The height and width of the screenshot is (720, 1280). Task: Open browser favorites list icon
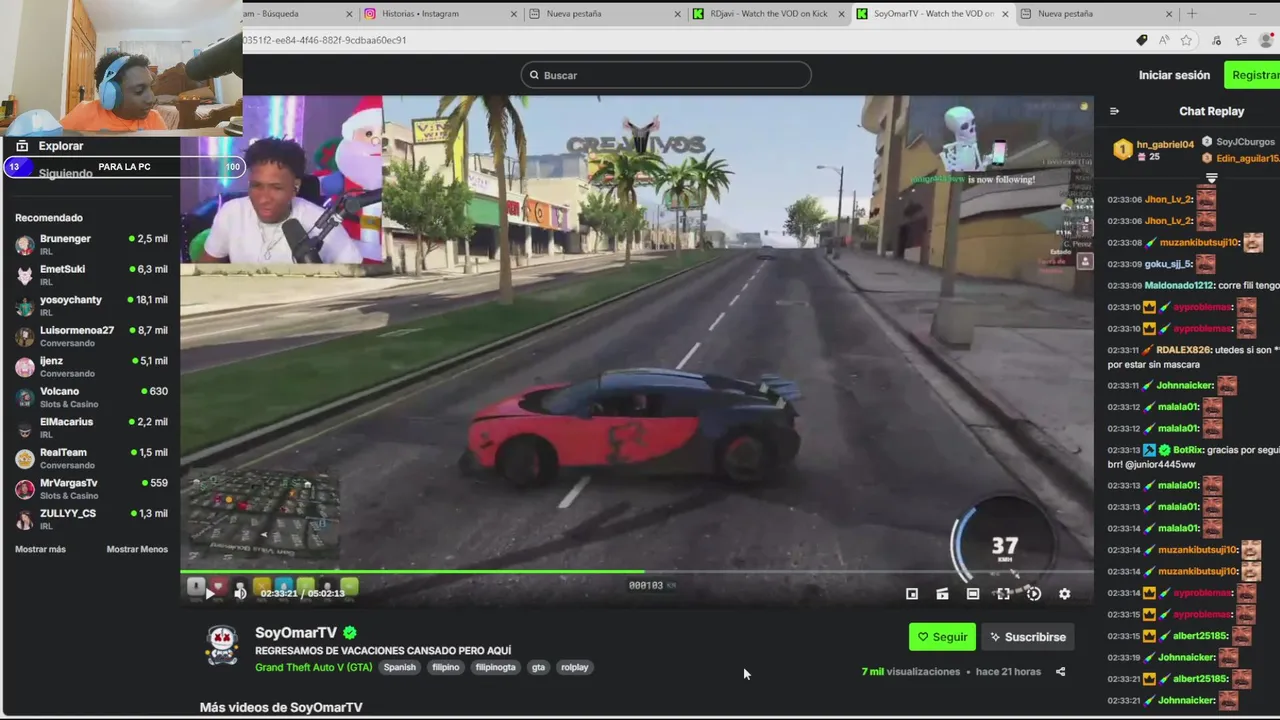[1241, 40]
